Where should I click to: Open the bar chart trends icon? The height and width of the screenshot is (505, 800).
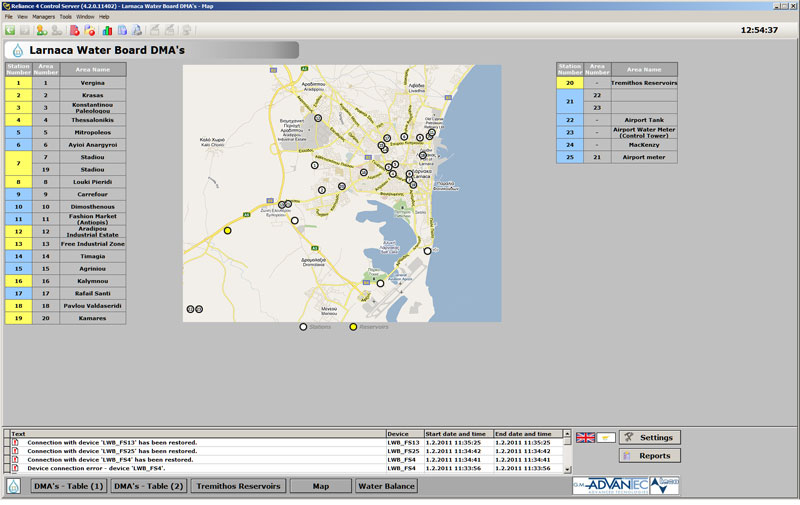click(x=107, y=30)
